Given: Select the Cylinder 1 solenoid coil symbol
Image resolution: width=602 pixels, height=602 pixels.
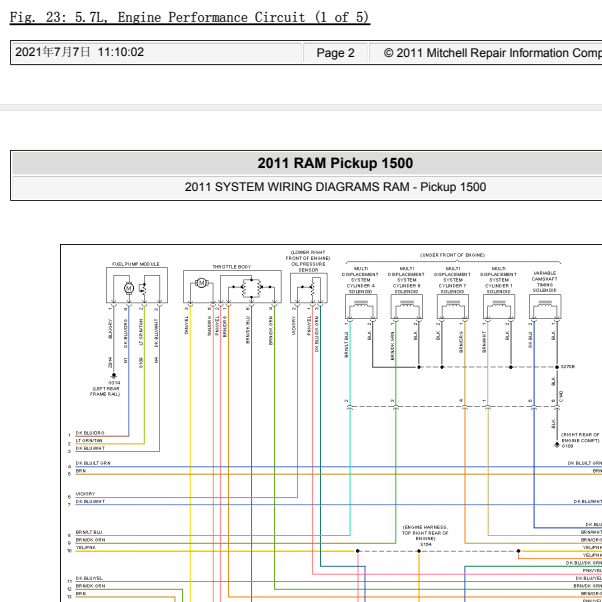Looking at the screenshot, I should point(499,307).
